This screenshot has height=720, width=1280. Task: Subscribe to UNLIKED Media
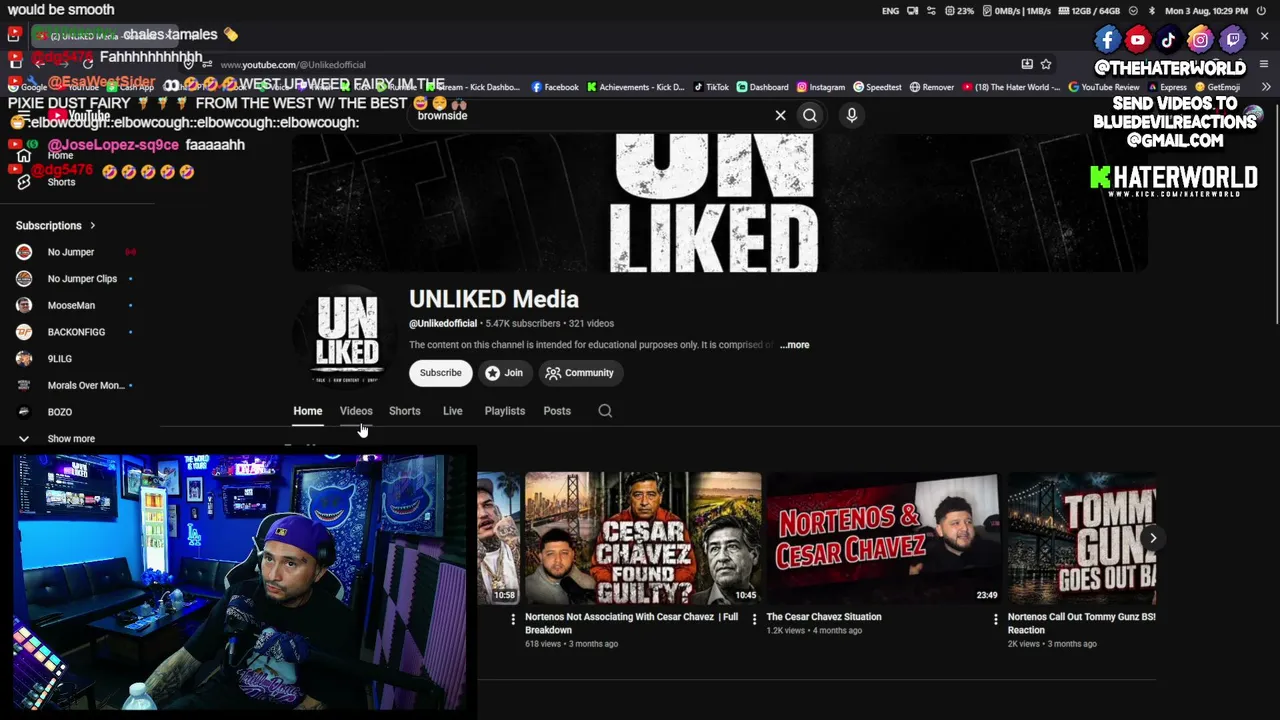pyautogui.click(x=440, y=373)
